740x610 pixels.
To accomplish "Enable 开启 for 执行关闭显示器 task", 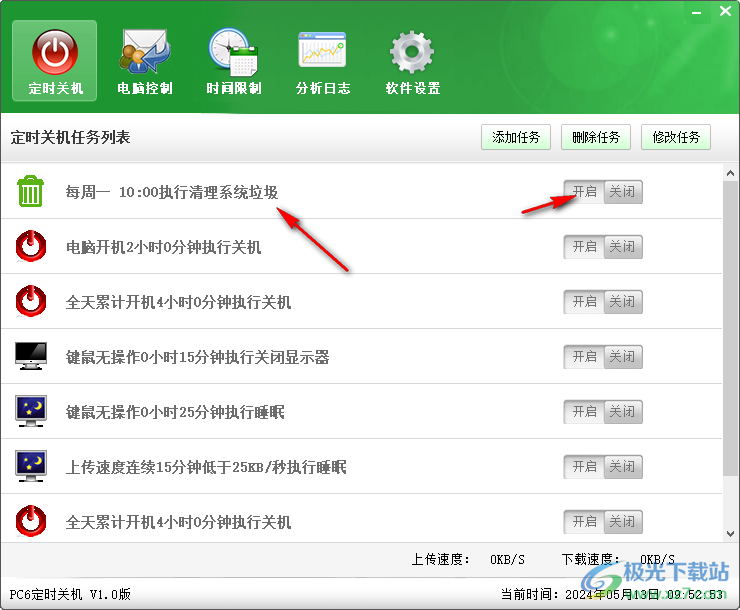I will [x=584, y=357].
